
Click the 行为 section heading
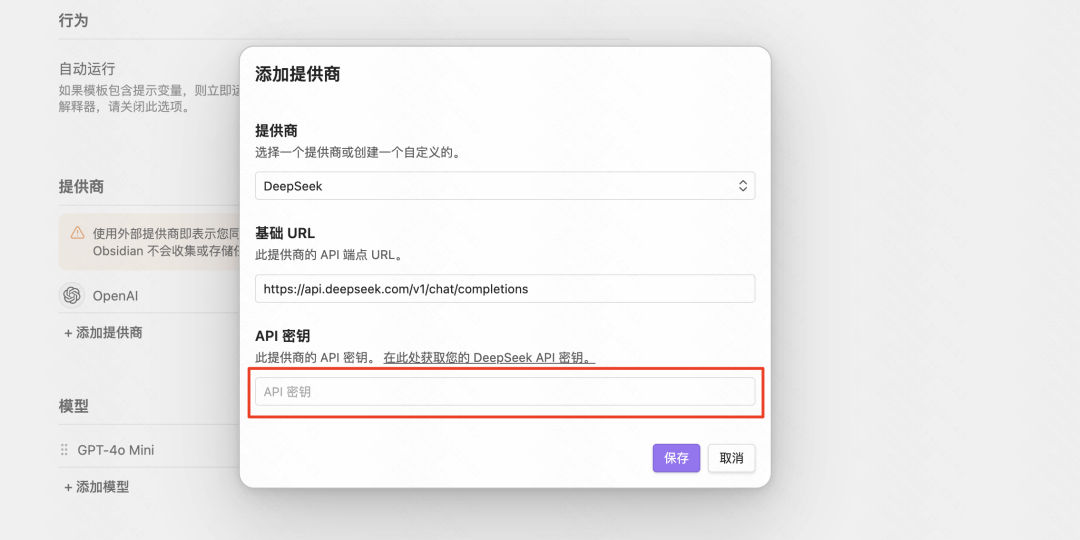74,21
